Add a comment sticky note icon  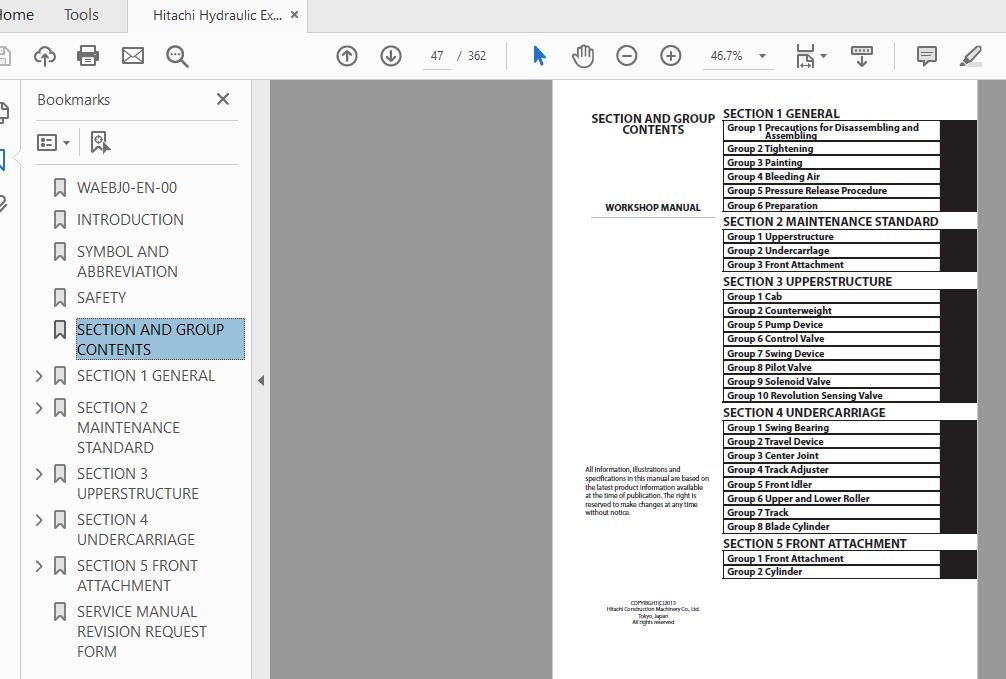coord(926,56)
